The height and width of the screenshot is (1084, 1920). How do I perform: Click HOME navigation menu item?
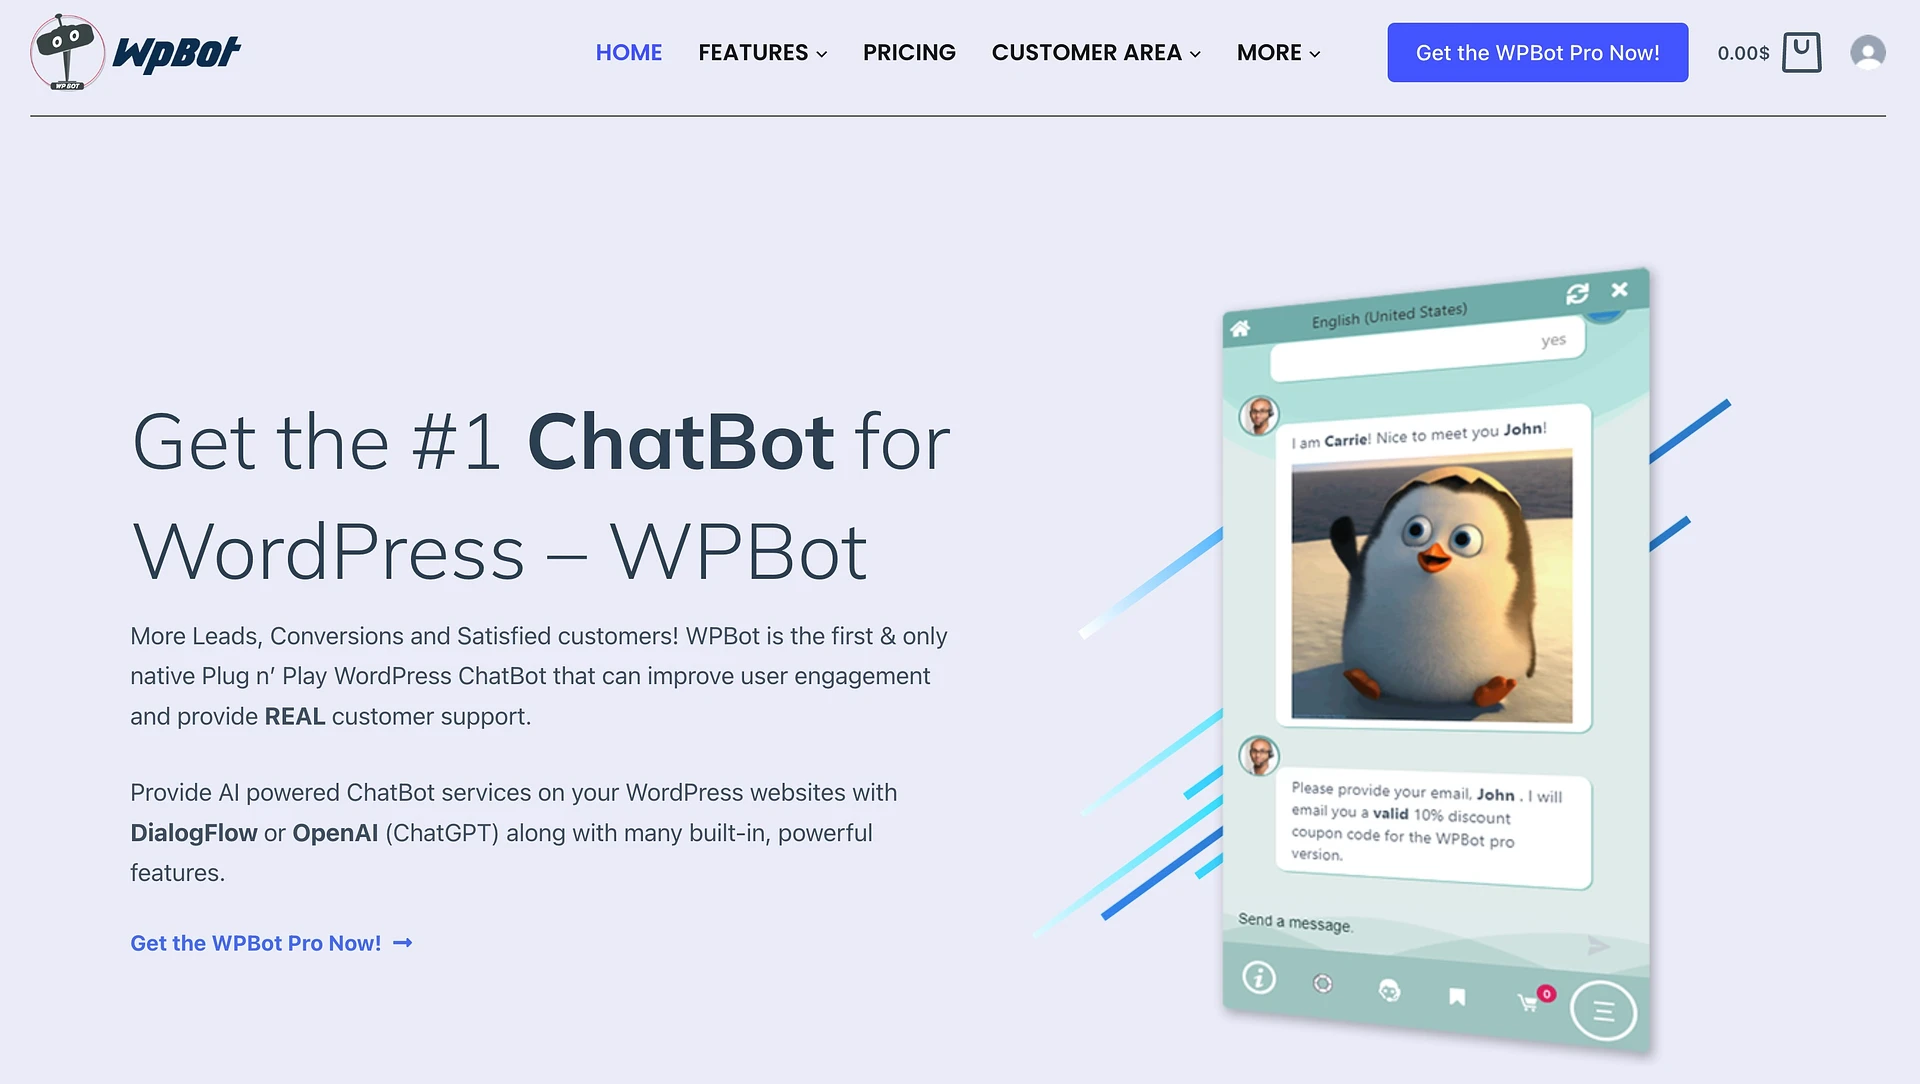tap(628, 53)
